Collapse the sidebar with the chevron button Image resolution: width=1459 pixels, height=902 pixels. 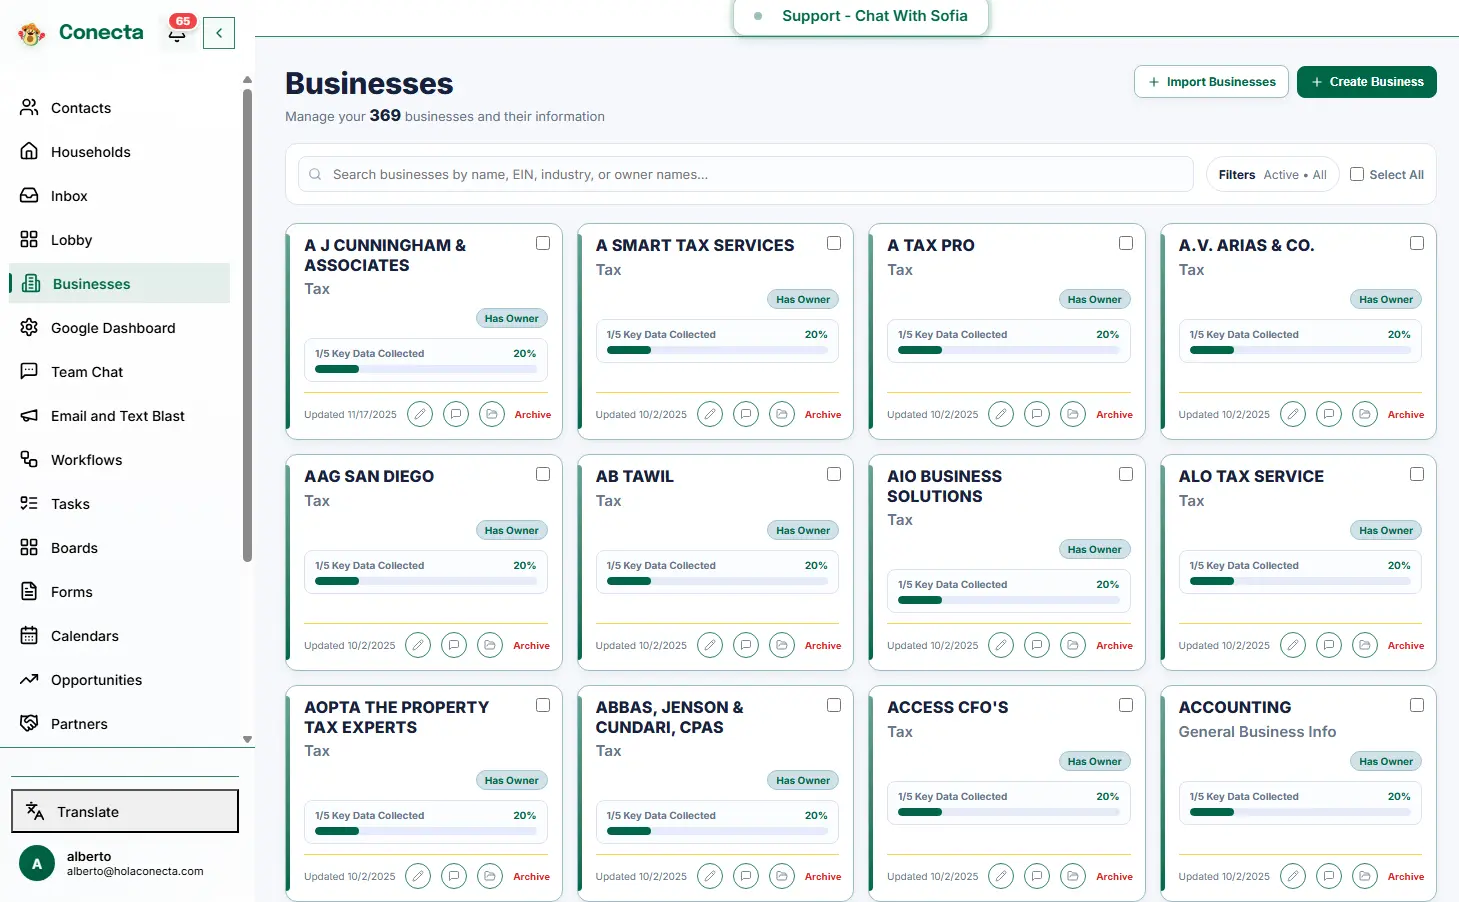[x=219, y=33]
